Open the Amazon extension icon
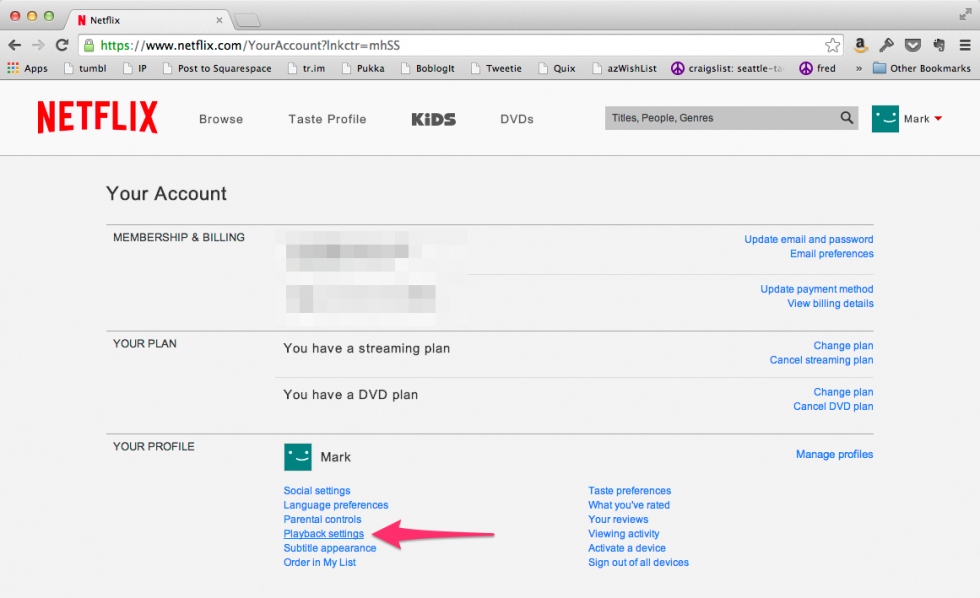 click(x=860, y=45)
